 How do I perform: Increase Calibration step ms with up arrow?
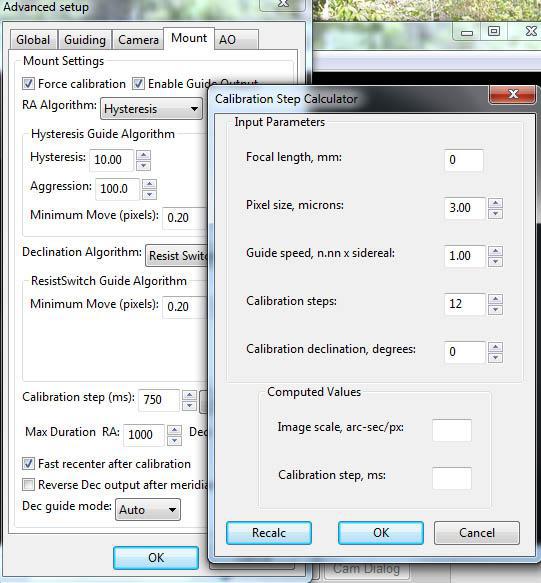point(189,395)
